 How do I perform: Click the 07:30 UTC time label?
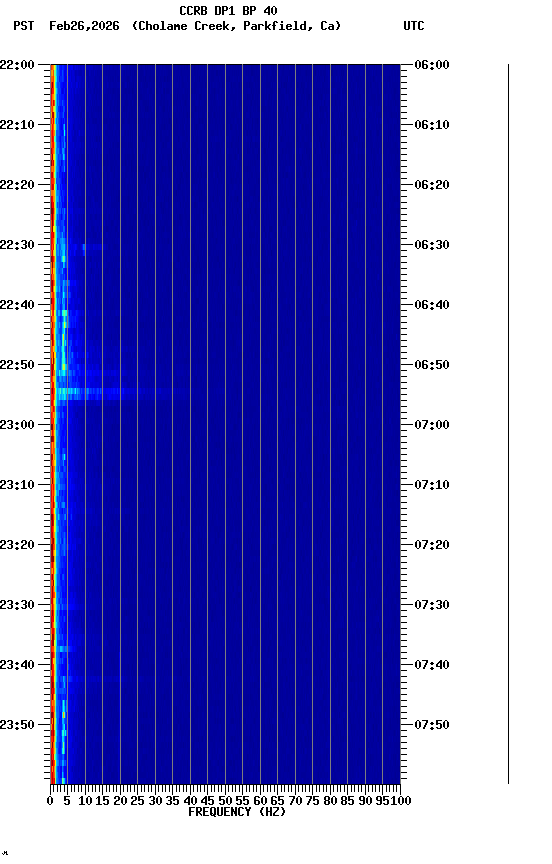[x=432, y=606]
